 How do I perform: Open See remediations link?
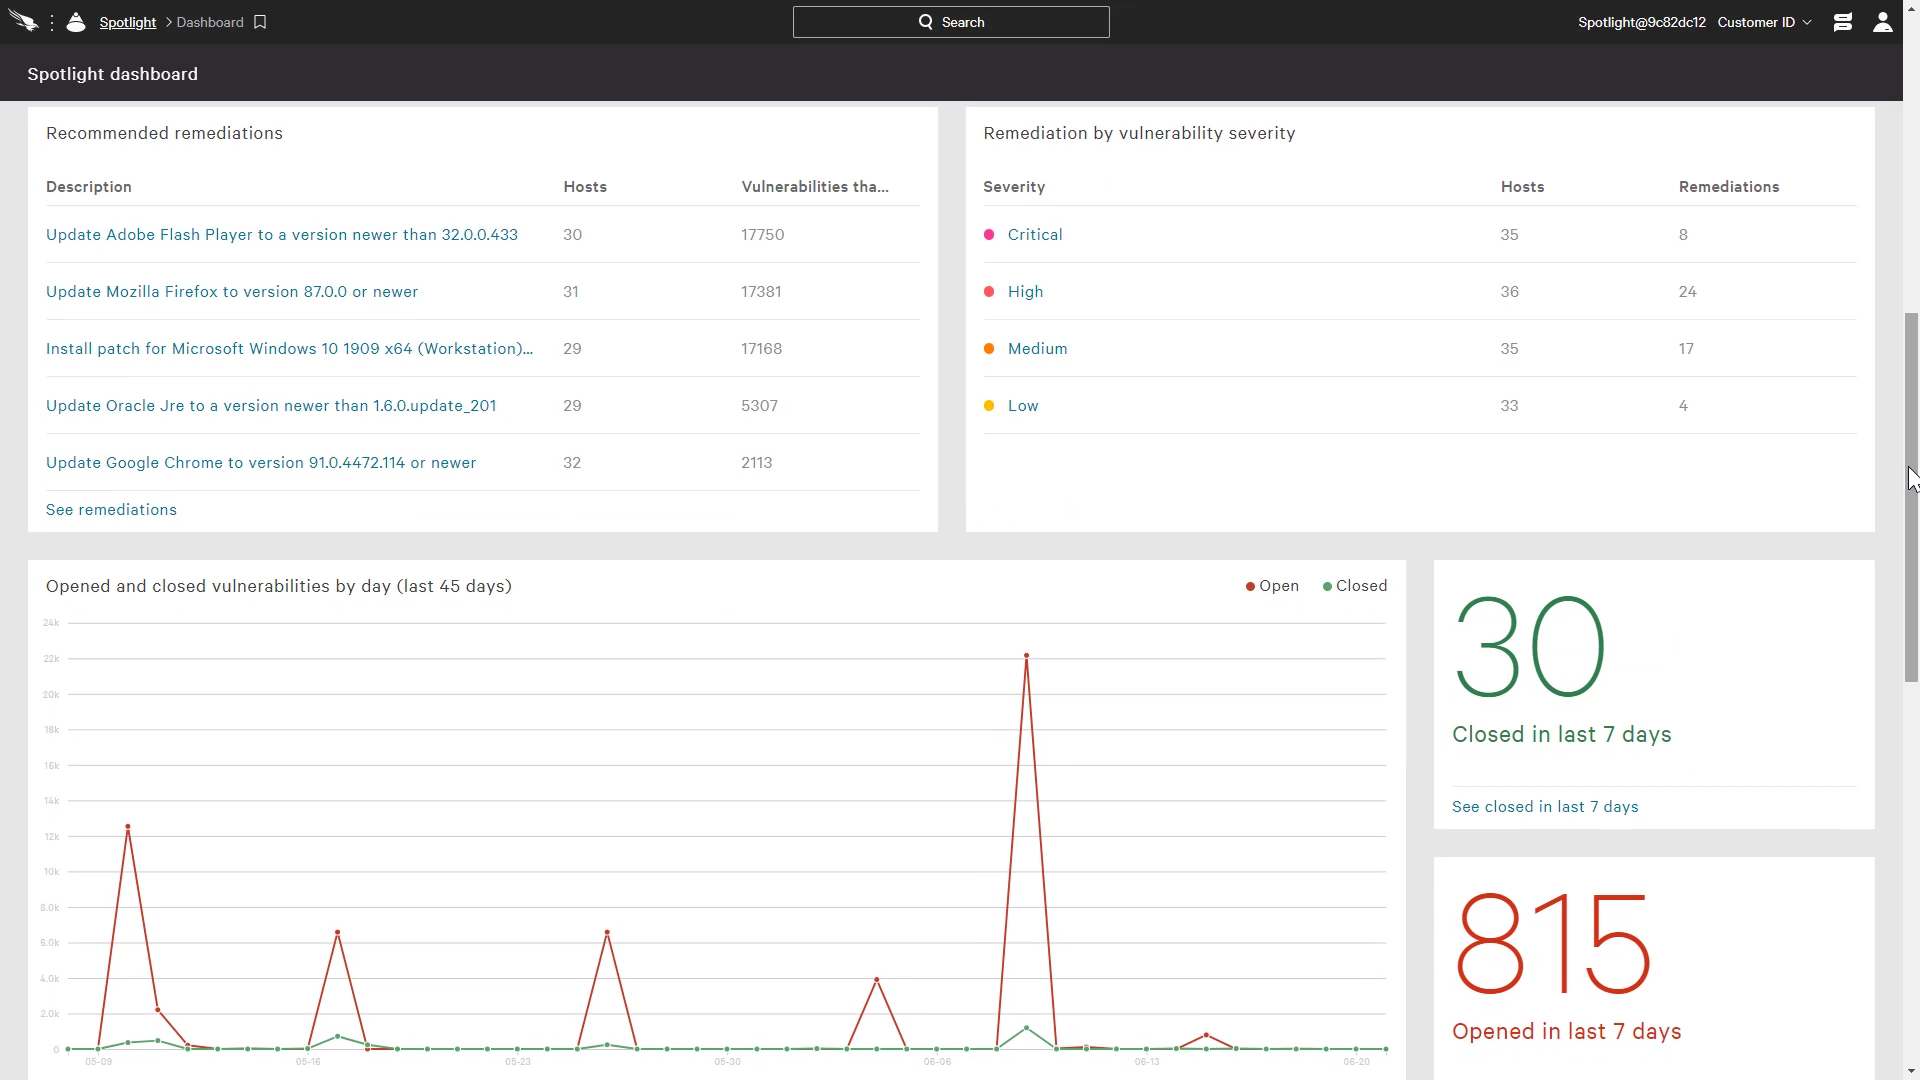click(111, 510)
